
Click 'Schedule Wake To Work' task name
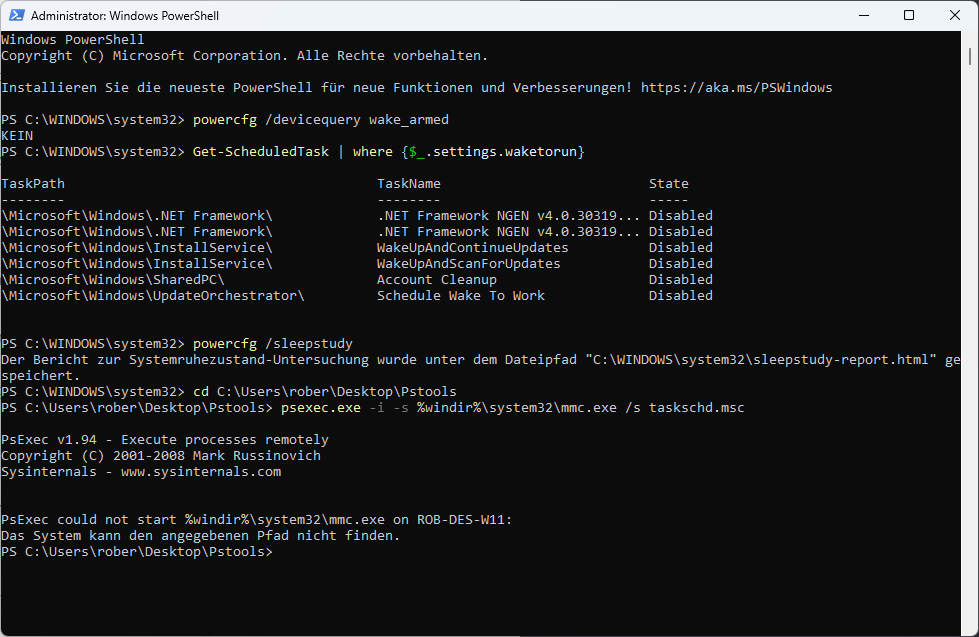pos(460,295)
